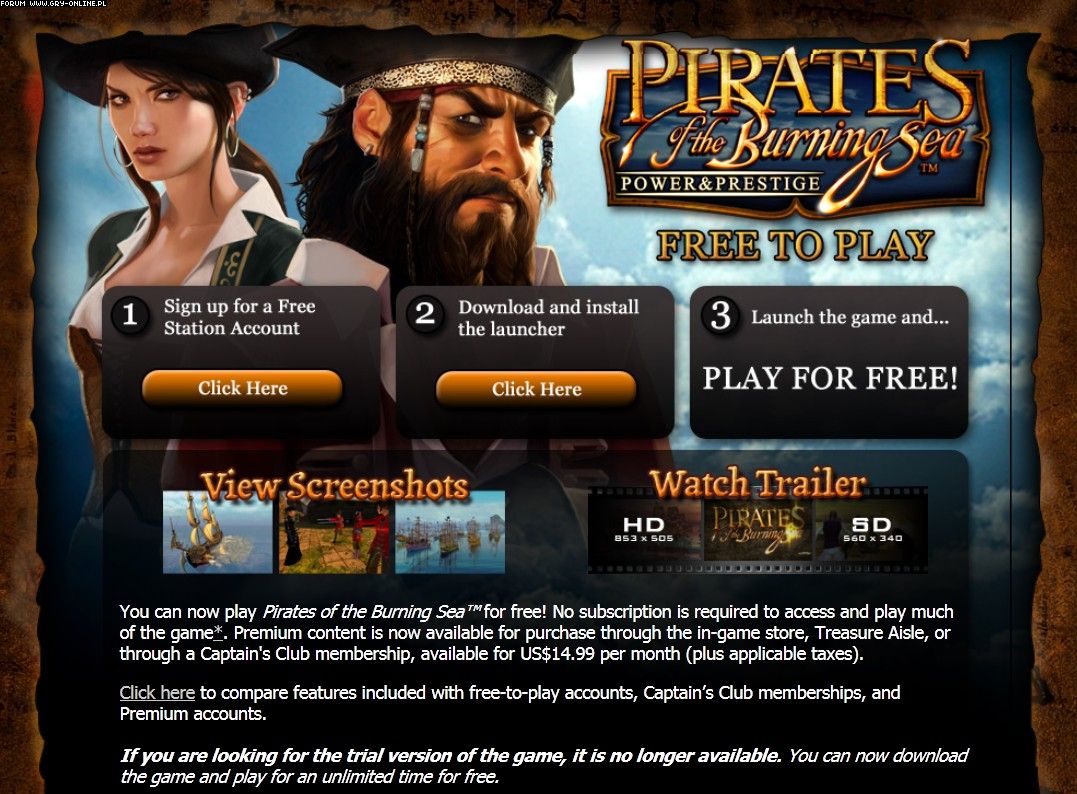The height and width of the screenshot is (794, 1077).
Task: Click Here to sign up for Station Account
Action: click(242, 388)
